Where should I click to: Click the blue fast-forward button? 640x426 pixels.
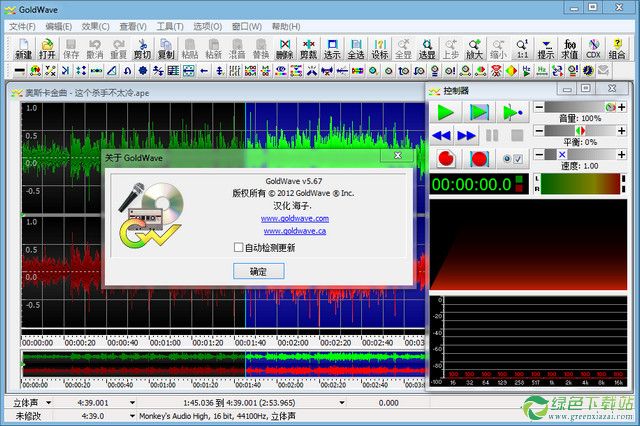click(x=466, y=135)
